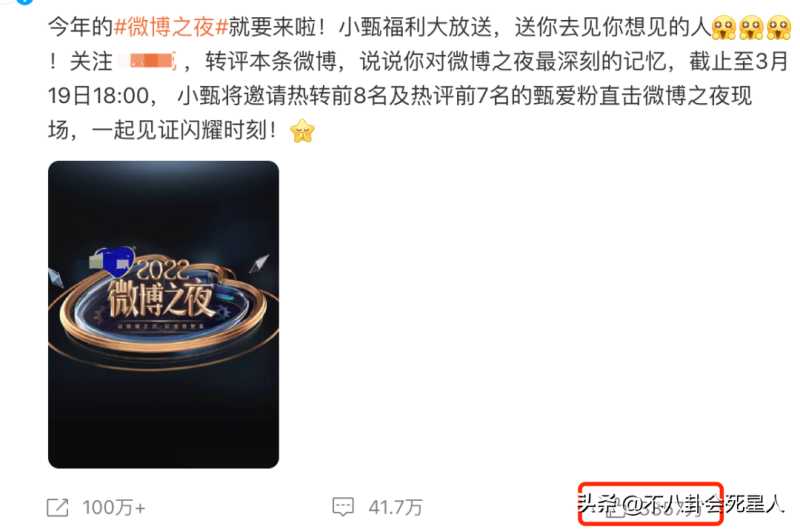Tap the comment speech bubble icon
Image resolution: width=800 pixels, height=529 pixels.
[343, 507]
